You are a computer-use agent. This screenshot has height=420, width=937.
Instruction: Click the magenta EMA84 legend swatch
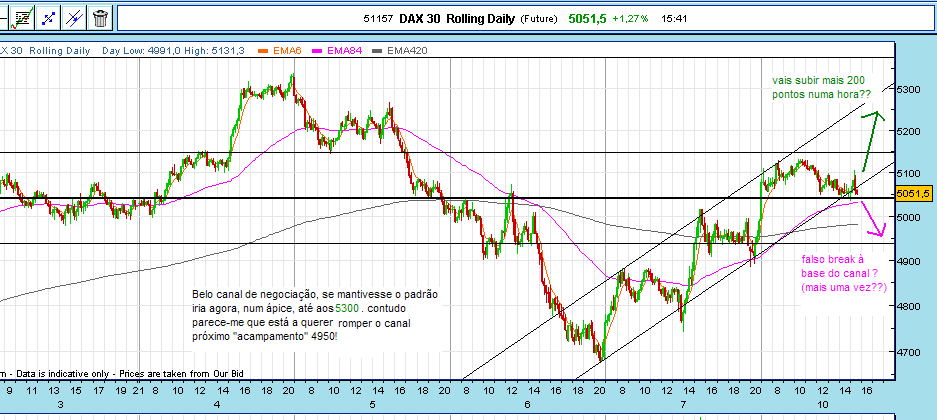point(317,51)
